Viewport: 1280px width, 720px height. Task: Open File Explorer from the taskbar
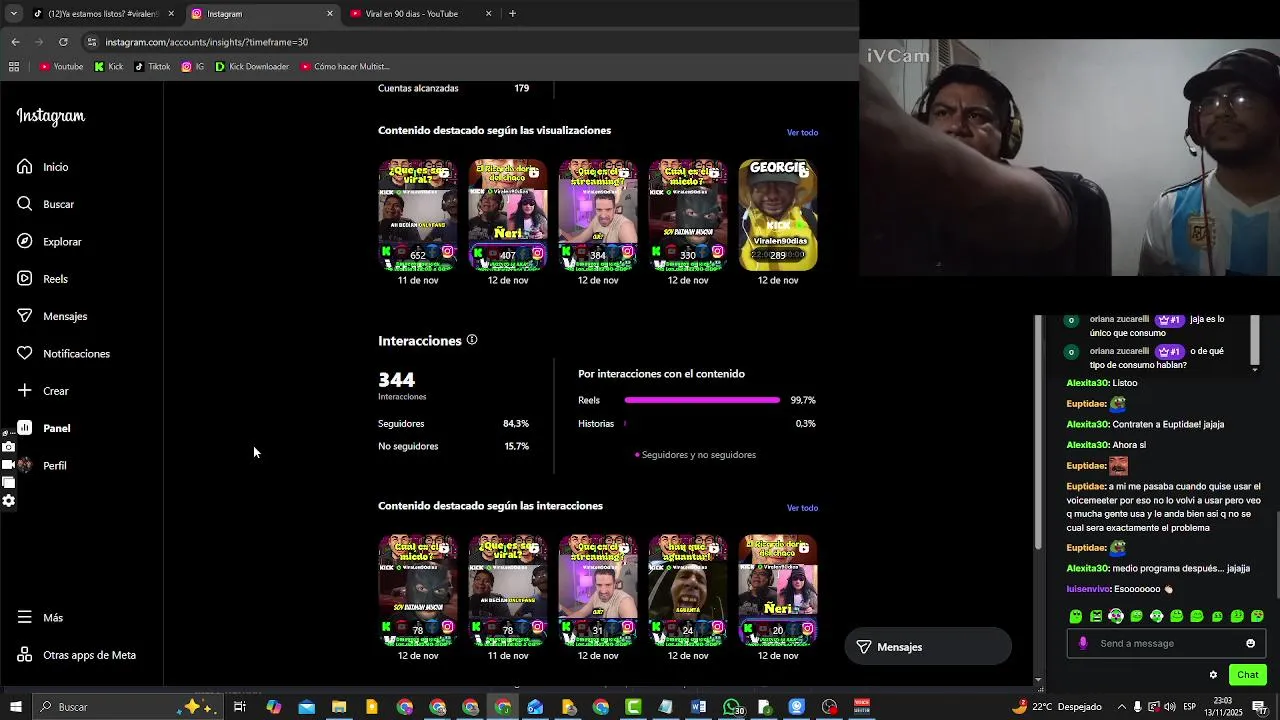click(339, 707)
